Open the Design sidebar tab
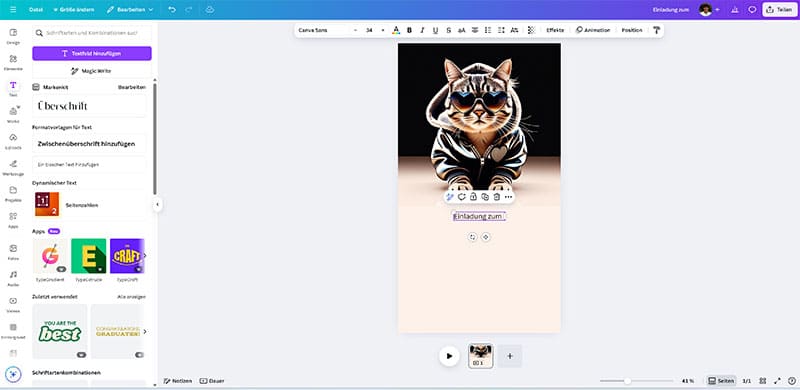The image size is (800, 390). (x=13, y=36)
